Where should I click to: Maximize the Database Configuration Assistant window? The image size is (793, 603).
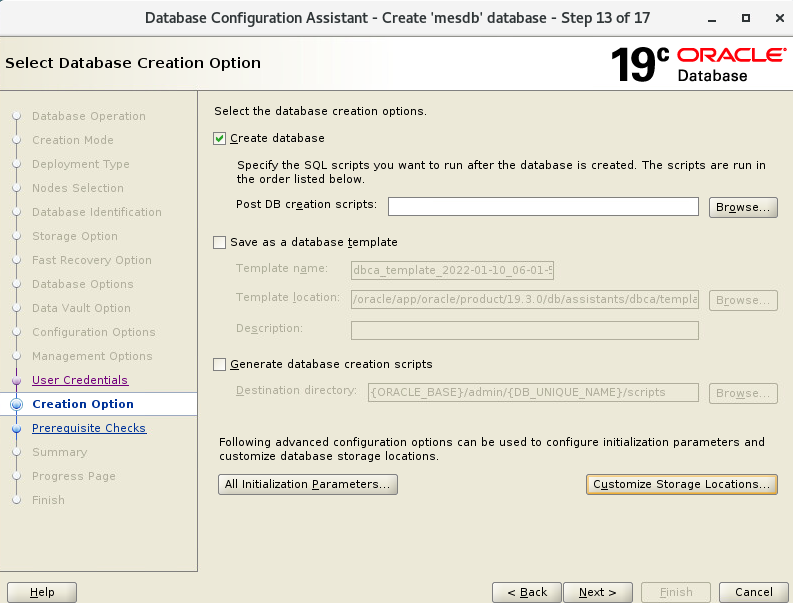(x=745, y=18)
